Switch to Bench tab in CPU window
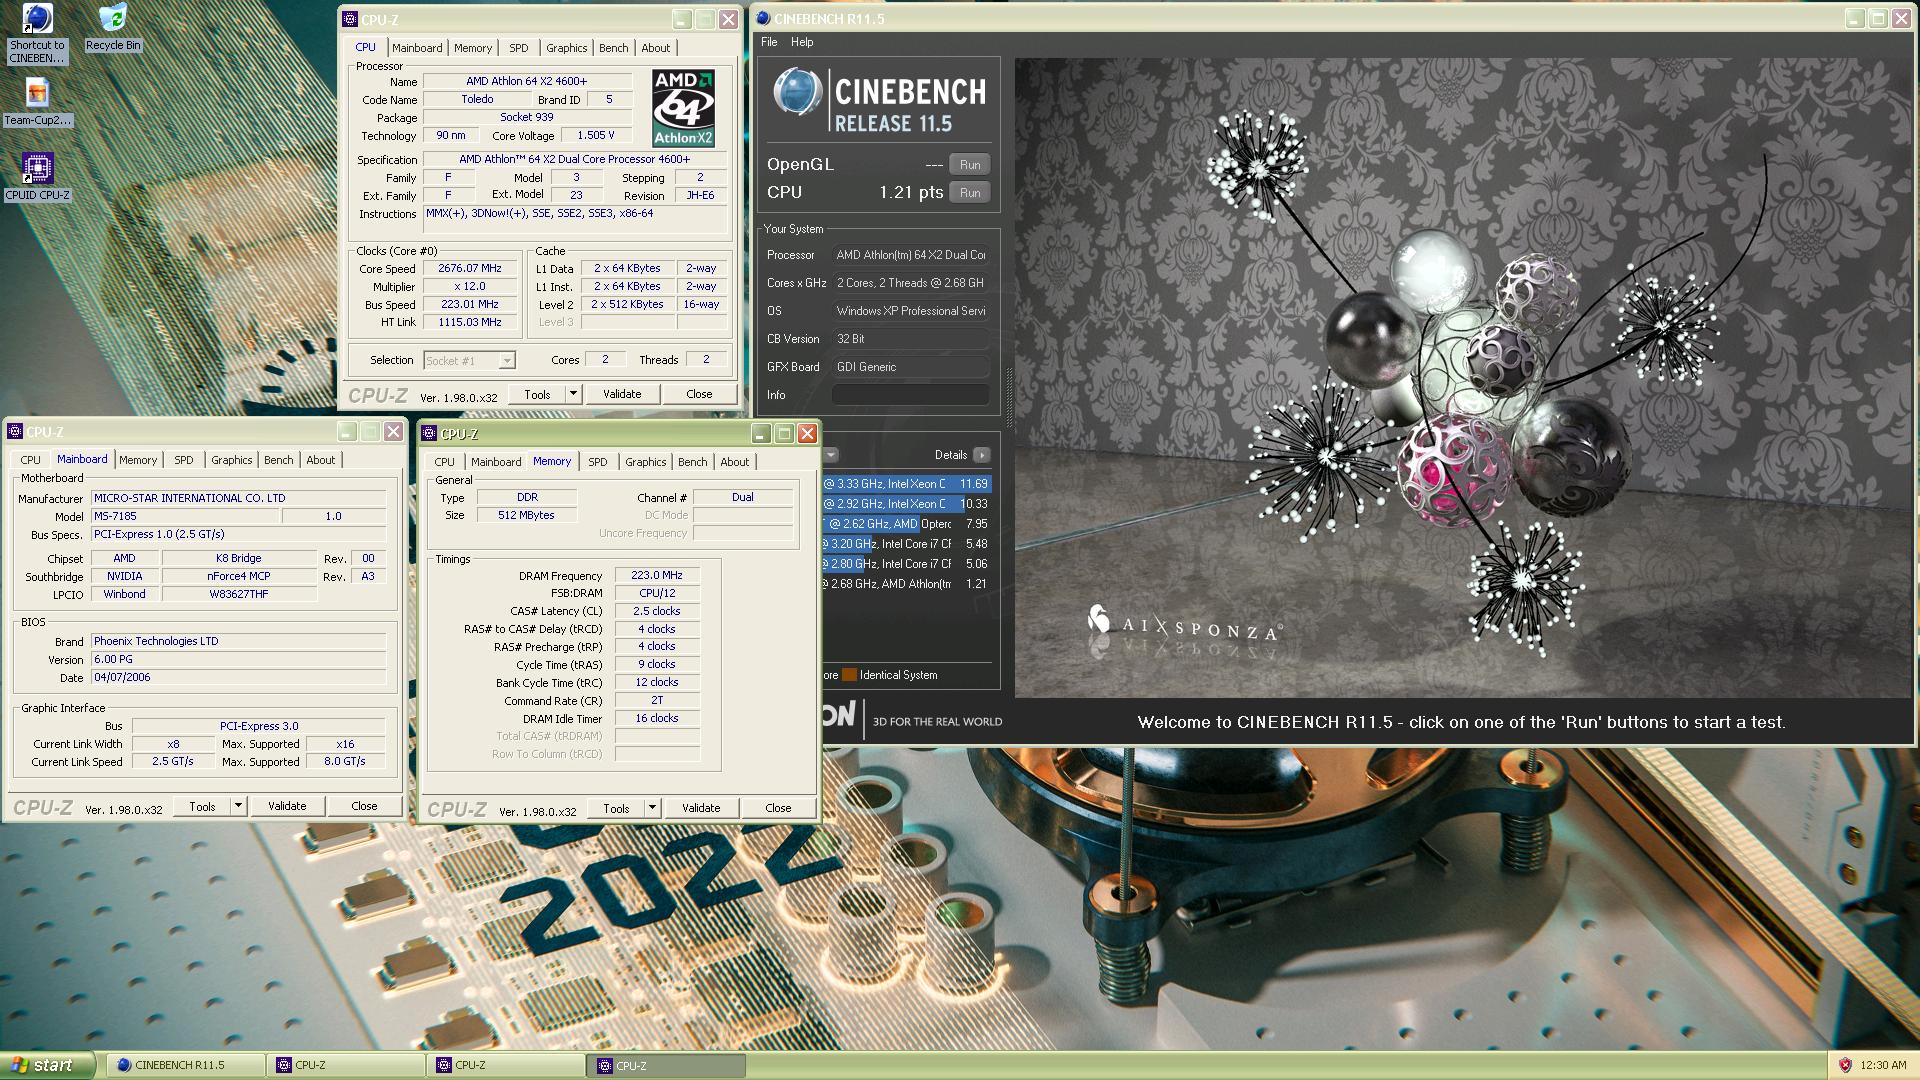This screenshot has height=1080, width=1920. point(614,48)
